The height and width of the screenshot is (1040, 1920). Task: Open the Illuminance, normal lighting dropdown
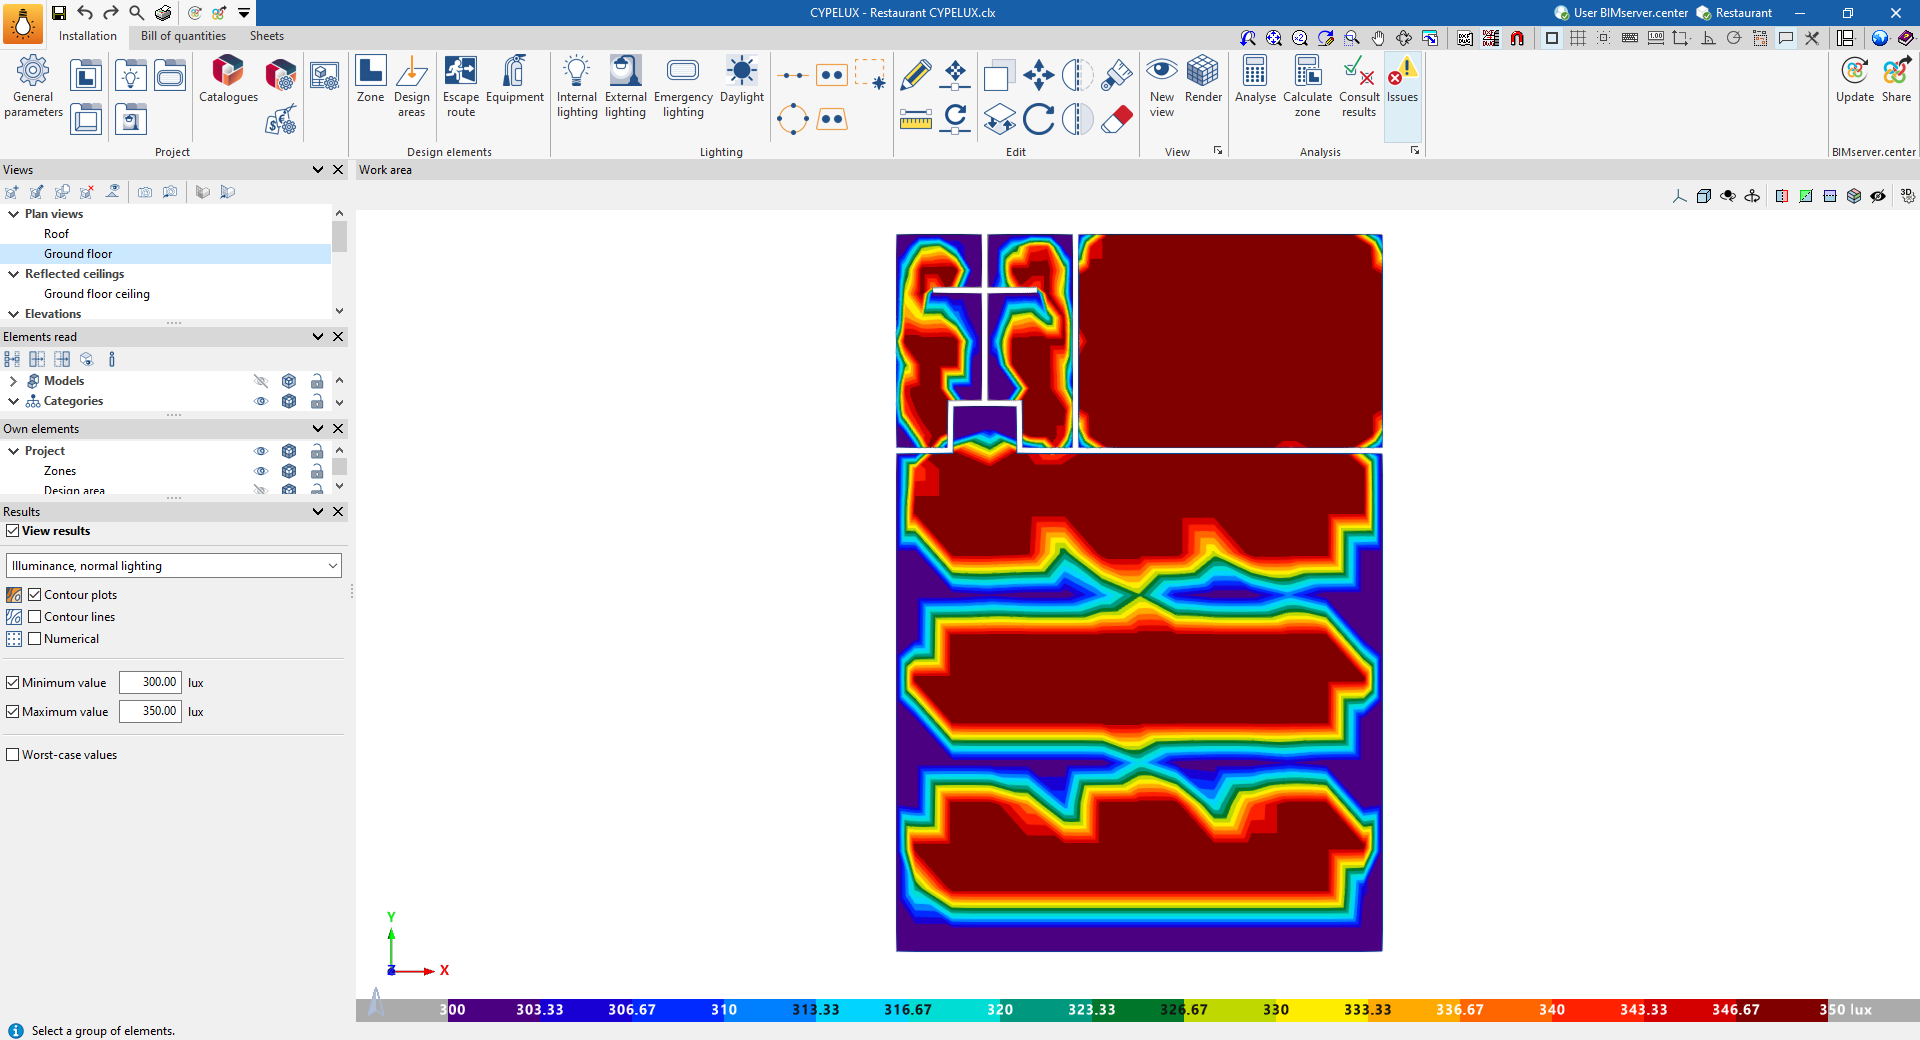pyautogui.click(x=174, y=566)
